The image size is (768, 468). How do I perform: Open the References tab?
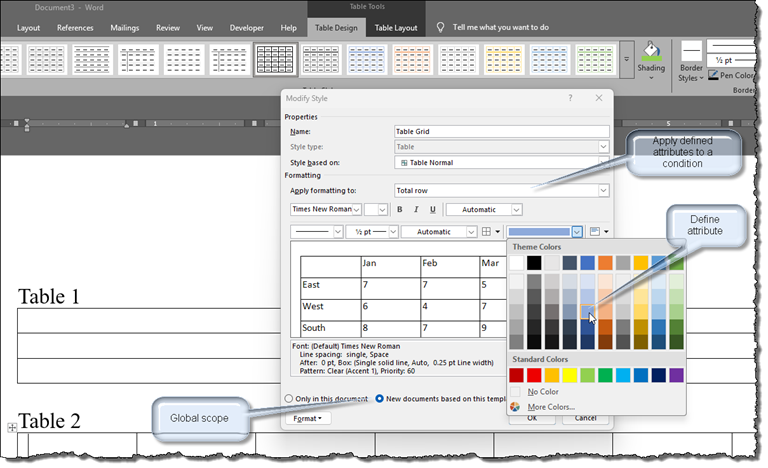pyautogui.click(x=75, y=28)
